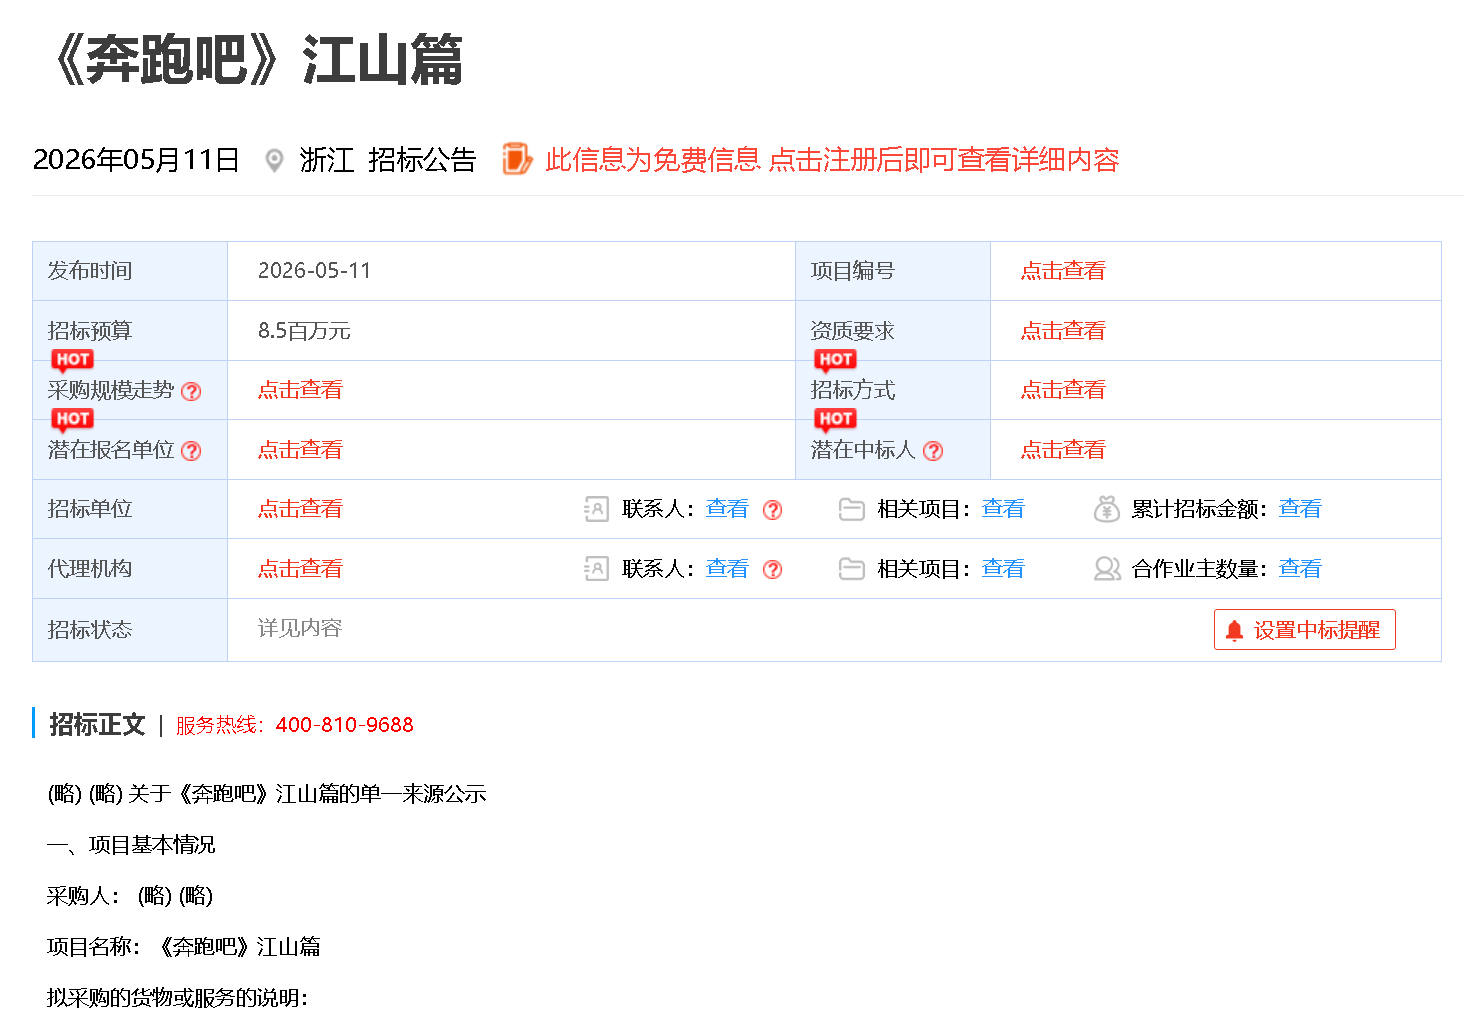Click the 采购人 line in body text
The height and width of the screenshot is (1009, 1464).
[130, 896]
